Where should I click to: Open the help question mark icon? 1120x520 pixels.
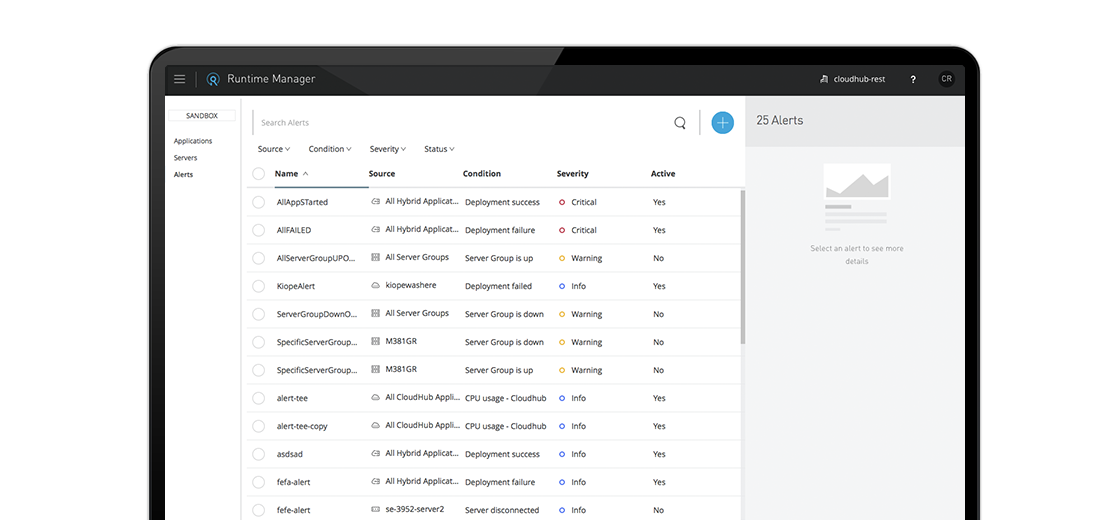913,79
